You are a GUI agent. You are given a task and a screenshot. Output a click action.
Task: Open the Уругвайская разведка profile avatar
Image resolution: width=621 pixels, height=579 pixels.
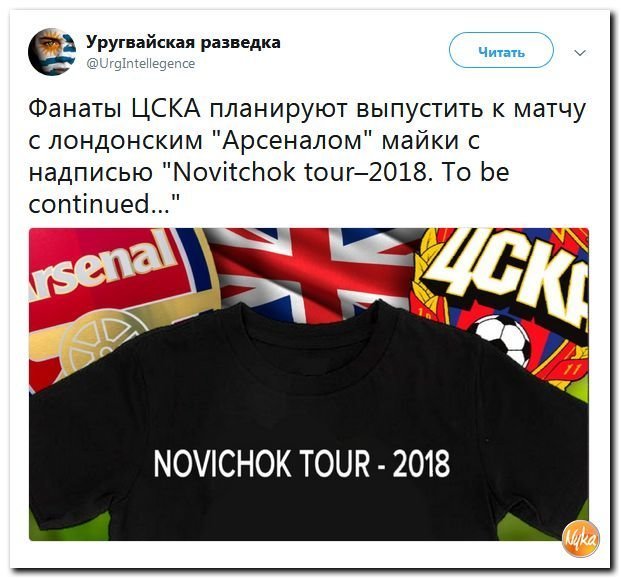coord(52,51)
